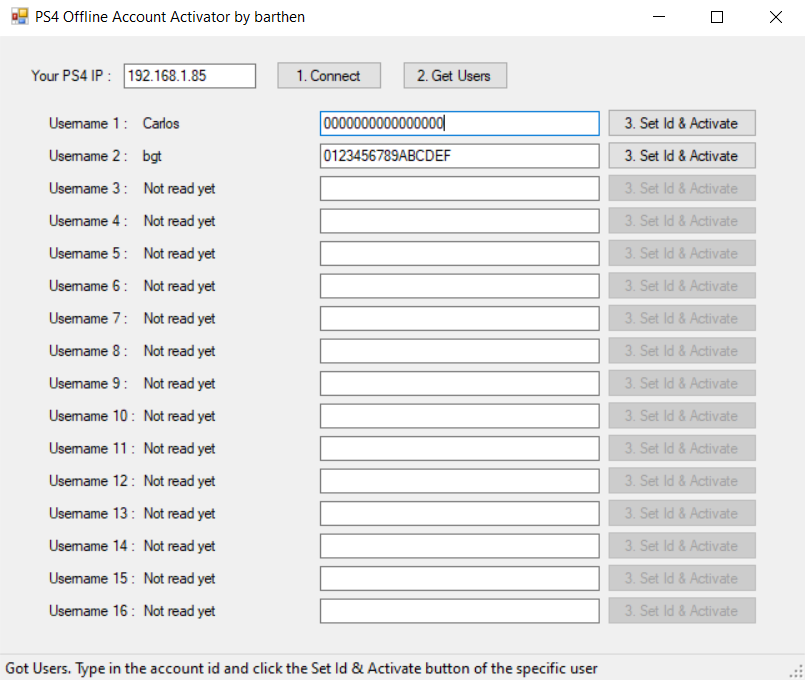Click the Your PS4 IP label
The image size is (805, 680).
point(71,76)
